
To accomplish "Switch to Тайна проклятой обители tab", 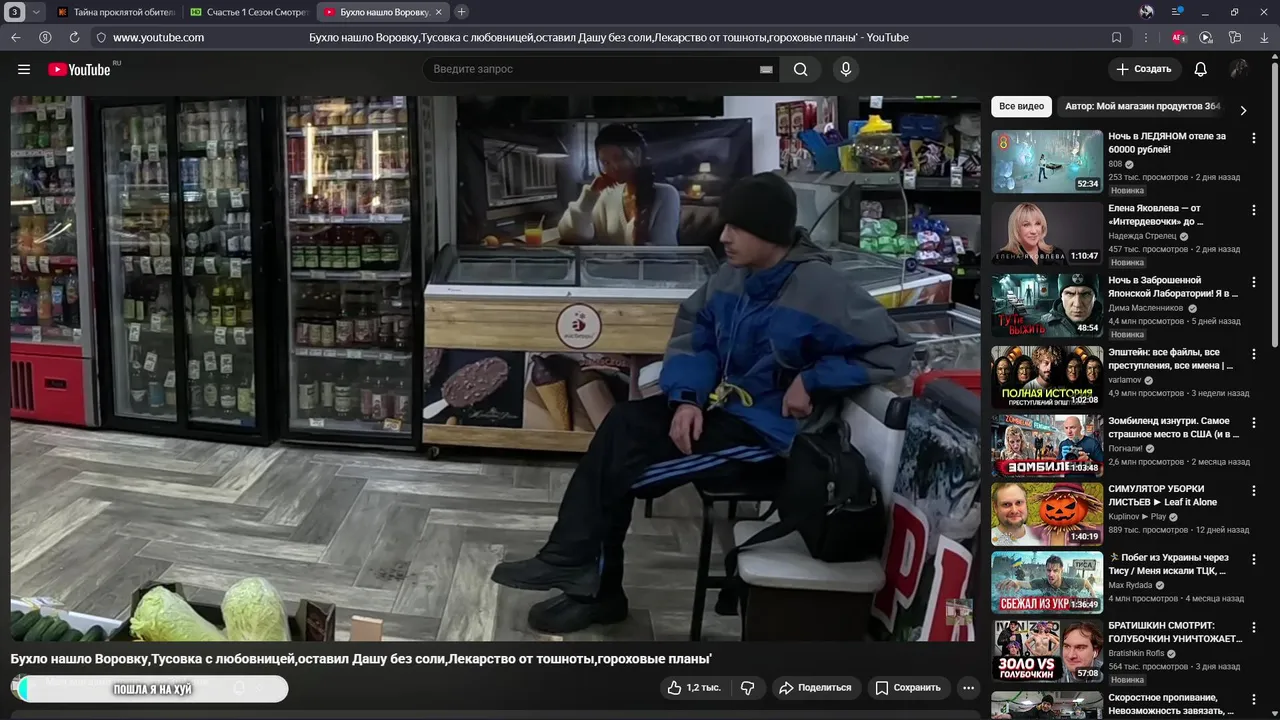I will pos(115,12).
